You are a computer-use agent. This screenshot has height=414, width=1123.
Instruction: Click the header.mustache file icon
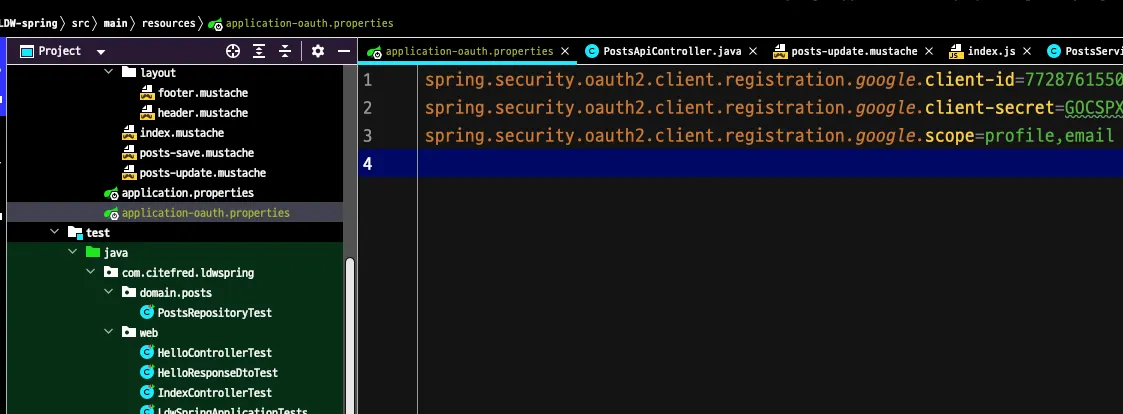click(x=147, y=113)
